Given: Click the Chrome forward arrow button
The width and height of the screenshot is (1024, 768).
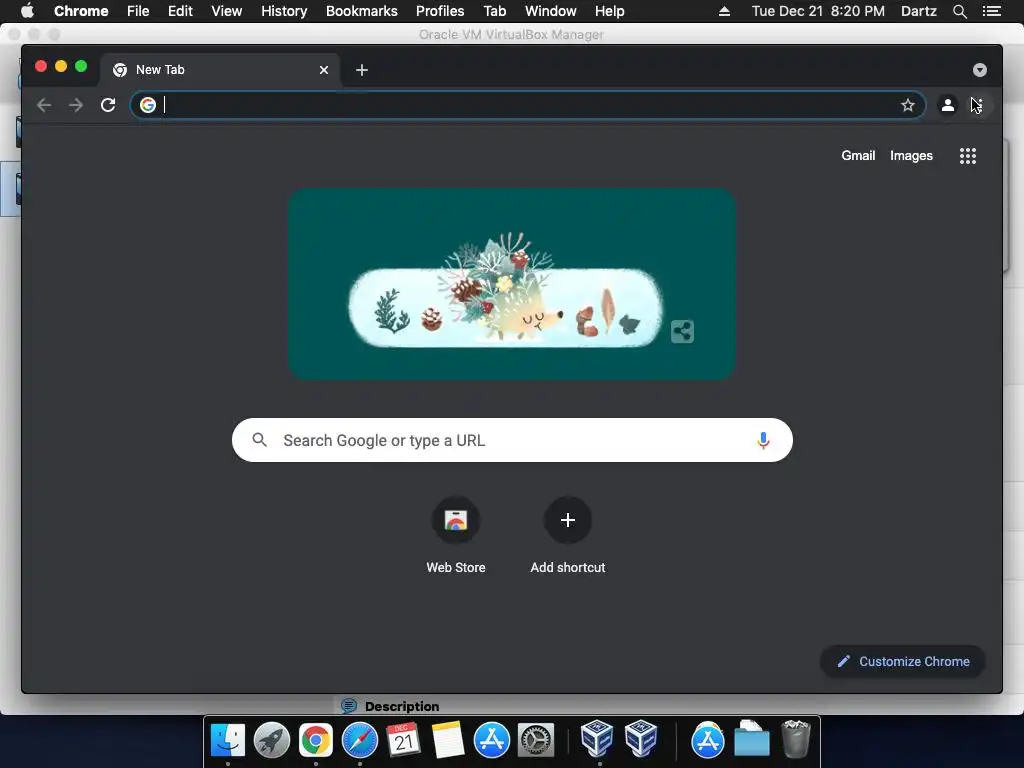Looking at the screenshot, I should pos(76,105).
